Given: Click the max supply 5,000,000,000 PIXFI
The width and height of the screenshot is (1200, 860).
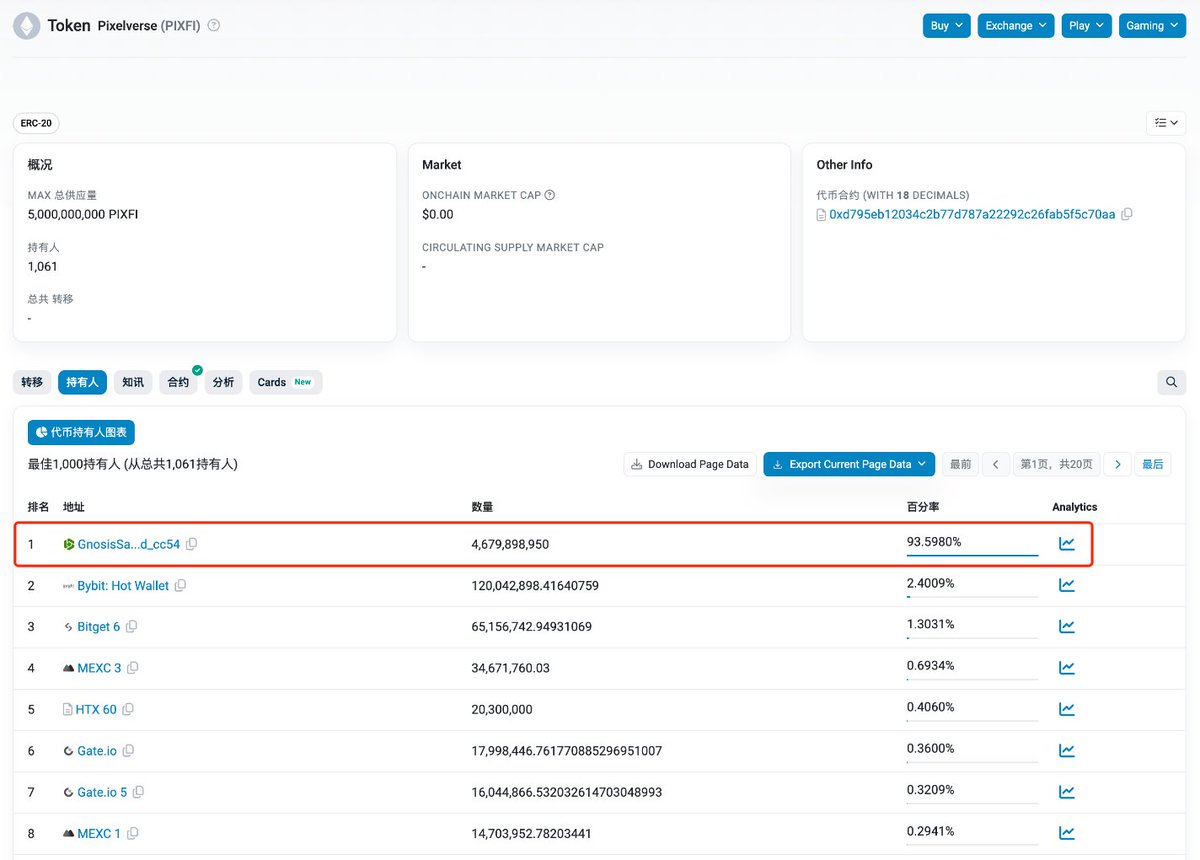Looking at the screenshot, I should coord(83,214).
